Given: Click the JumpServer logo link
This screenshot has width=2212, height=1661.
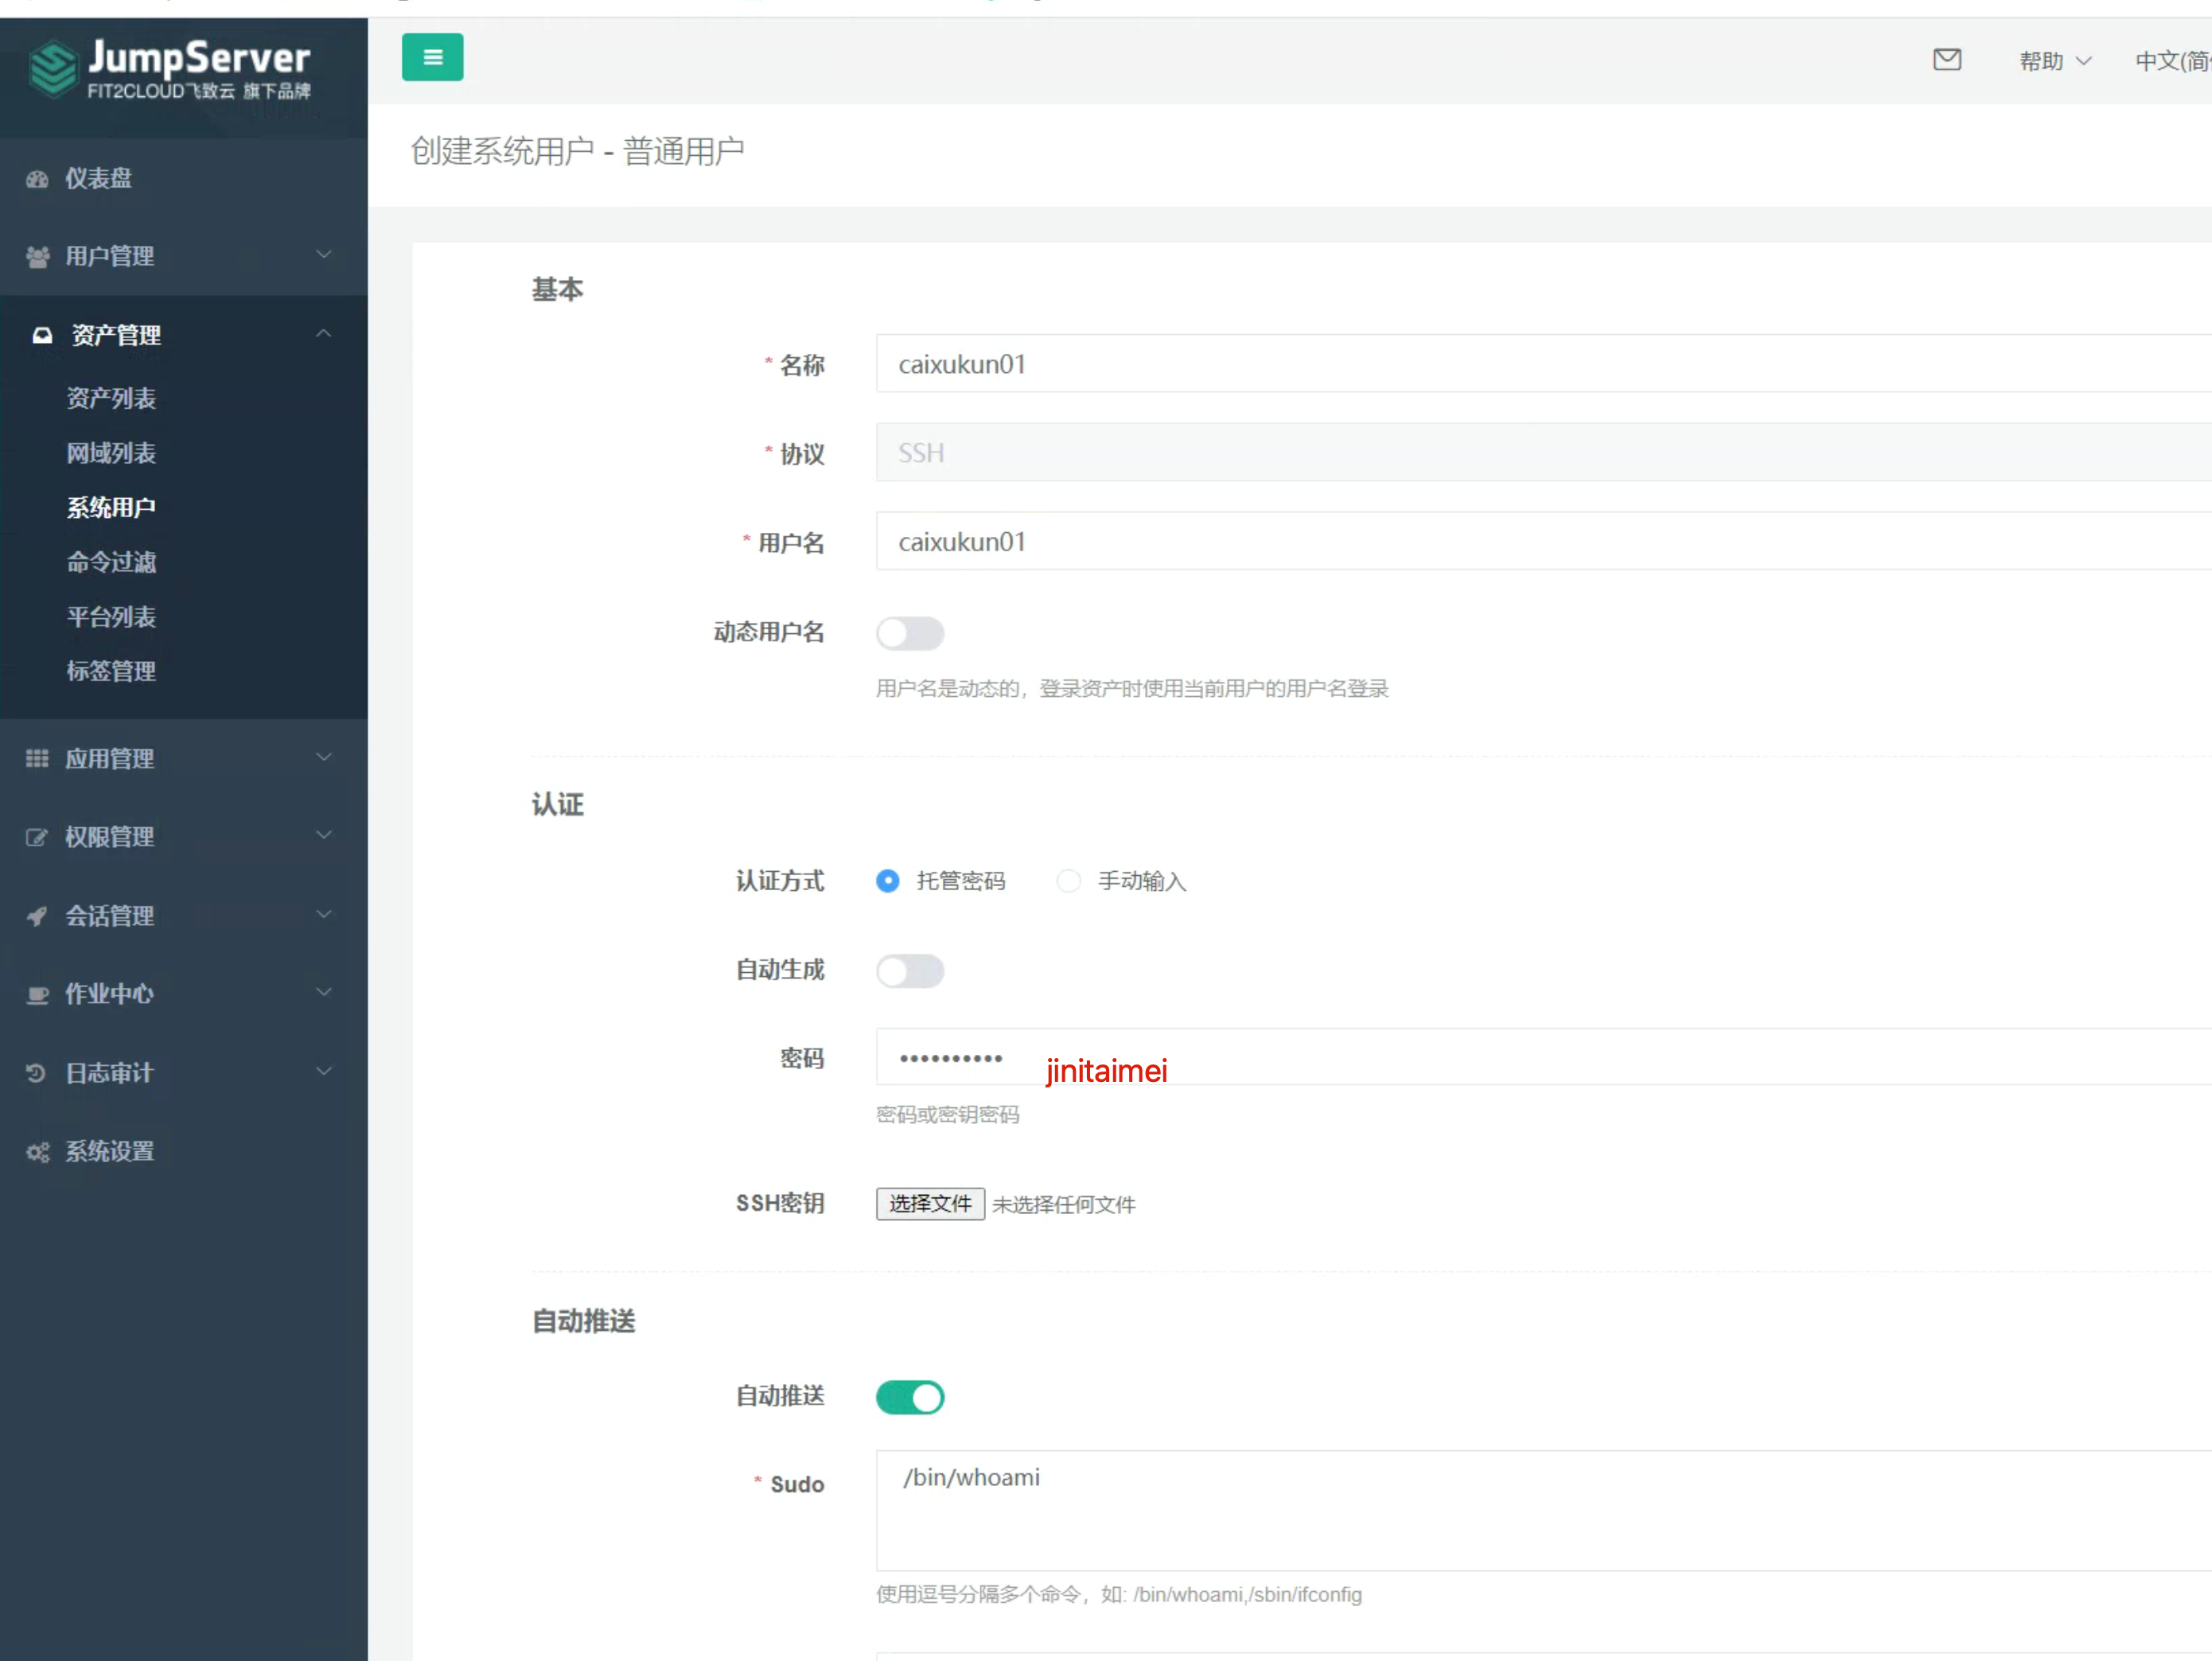Looking at the screenshot, I should point(170,68).
